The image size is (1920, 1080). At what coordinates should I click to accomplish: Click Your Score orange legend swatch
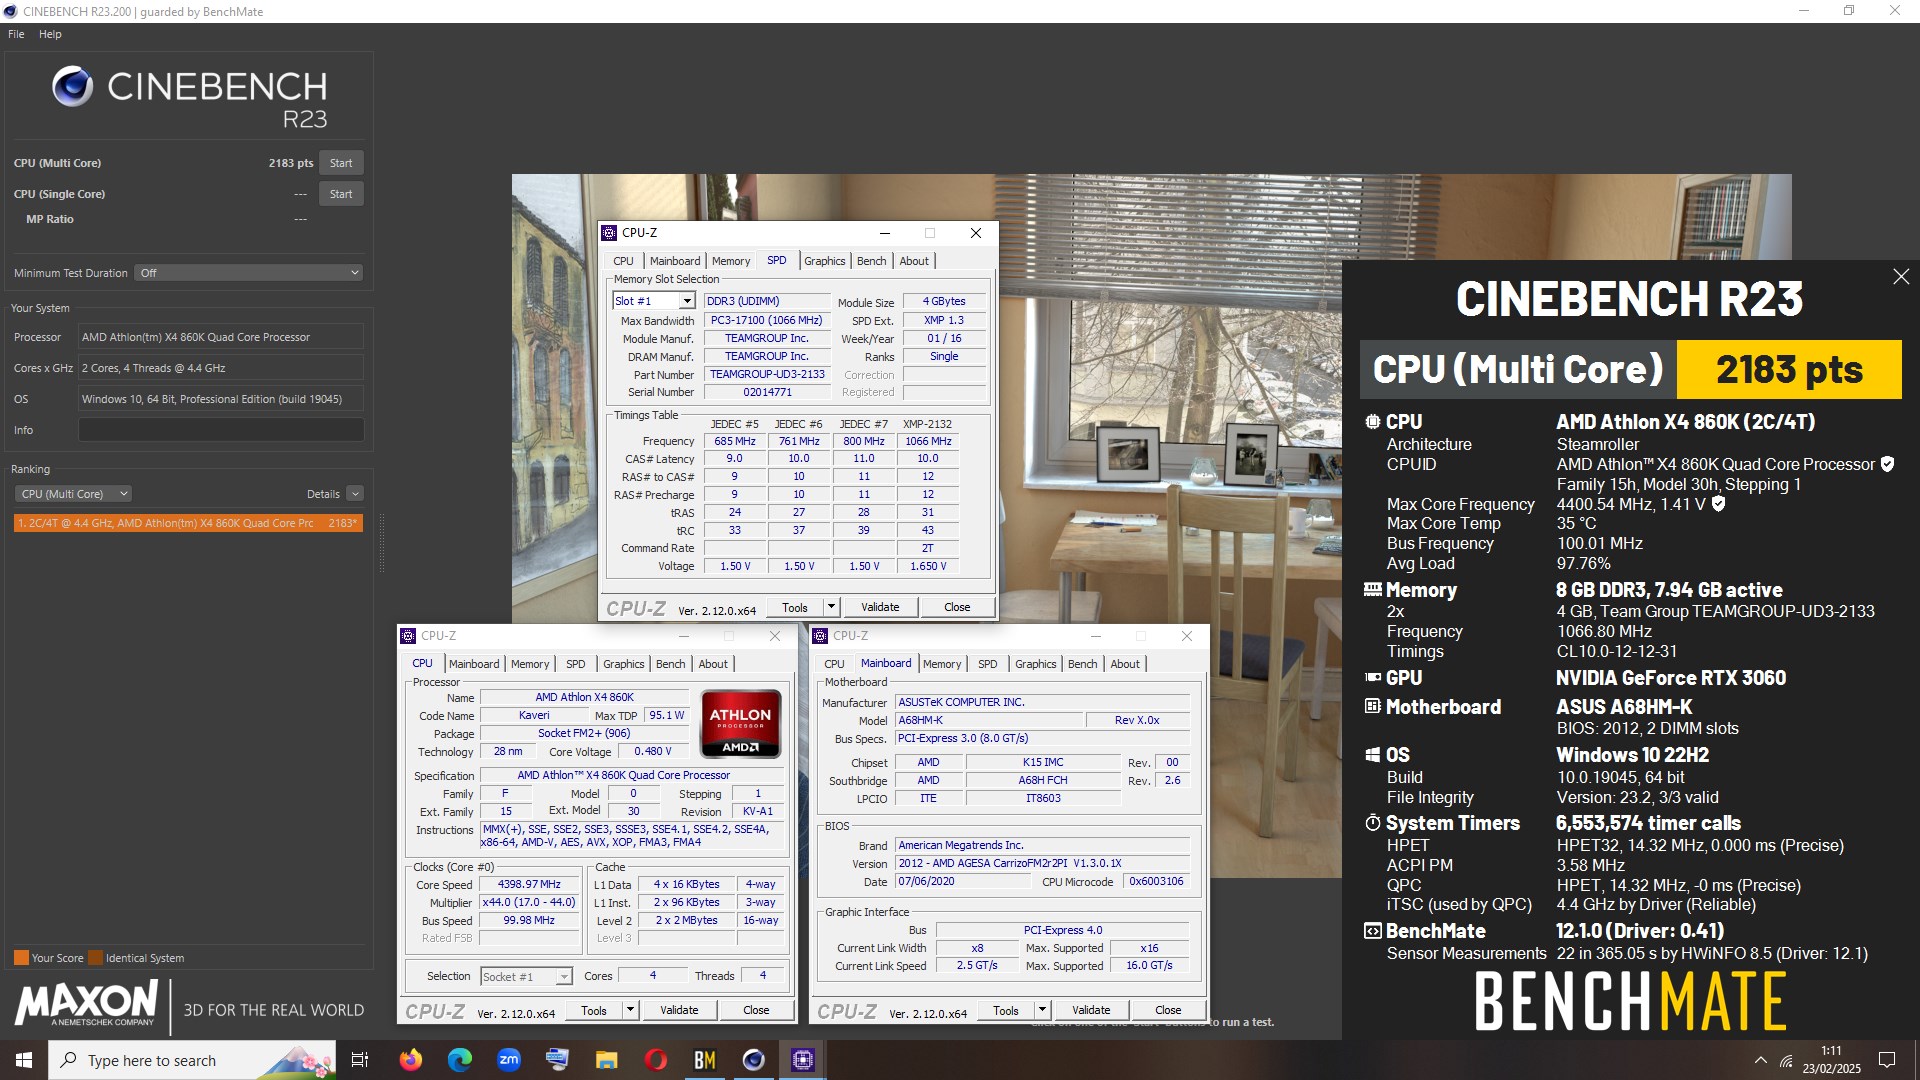coord(21,958)
